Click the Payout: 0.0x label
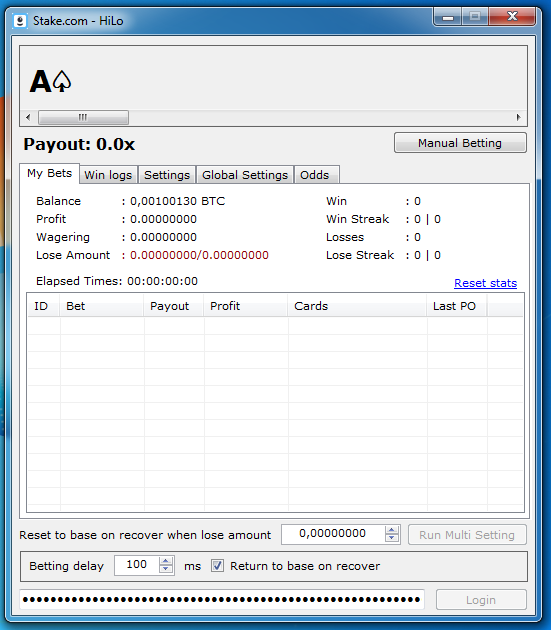The height and width of the screenshot is (630, 551). coord(79,144)
